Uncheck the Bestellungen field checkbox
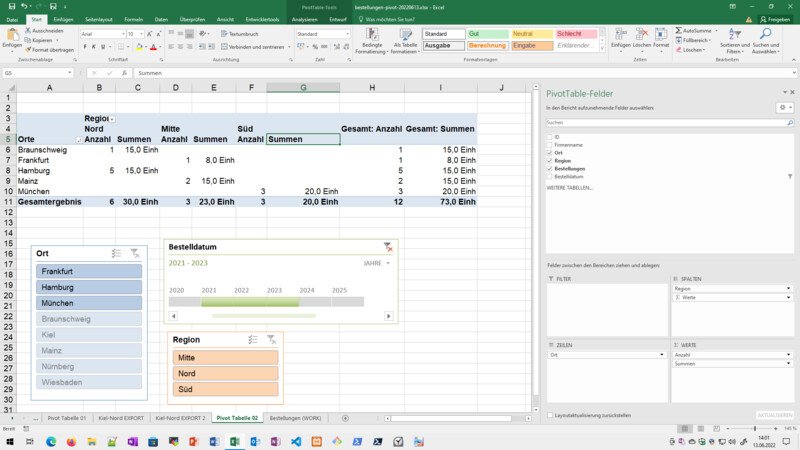Viewport: 800px width, 450px height. [549, 168]
